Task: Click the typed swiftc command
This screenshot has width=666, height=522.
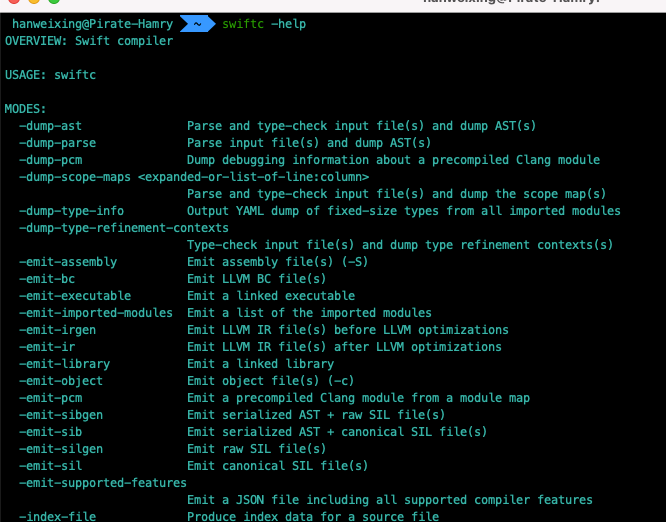Action: coord(243,23)
